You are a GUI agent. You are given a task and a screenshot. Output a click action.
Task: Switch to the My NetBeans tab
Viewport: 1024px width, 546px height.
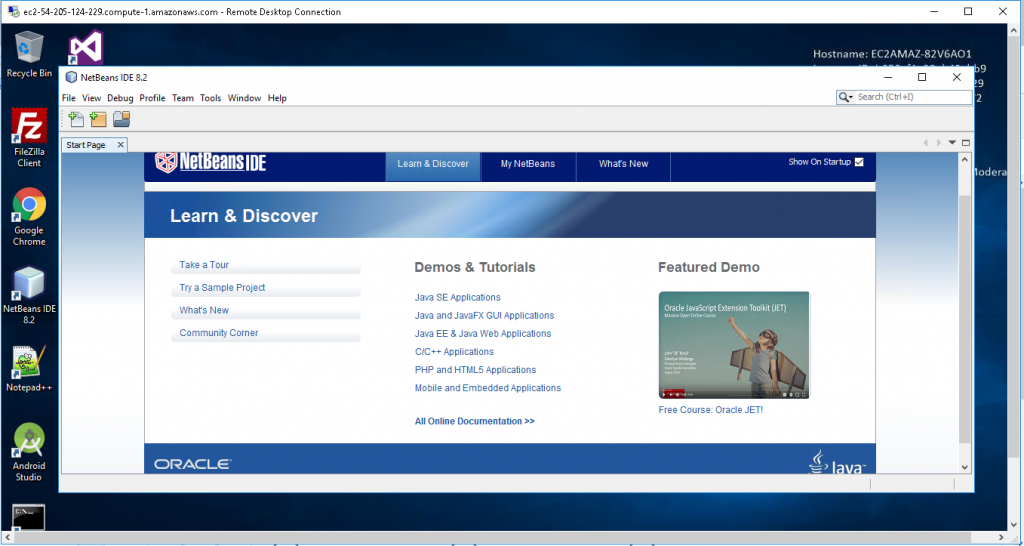[527, 164]
